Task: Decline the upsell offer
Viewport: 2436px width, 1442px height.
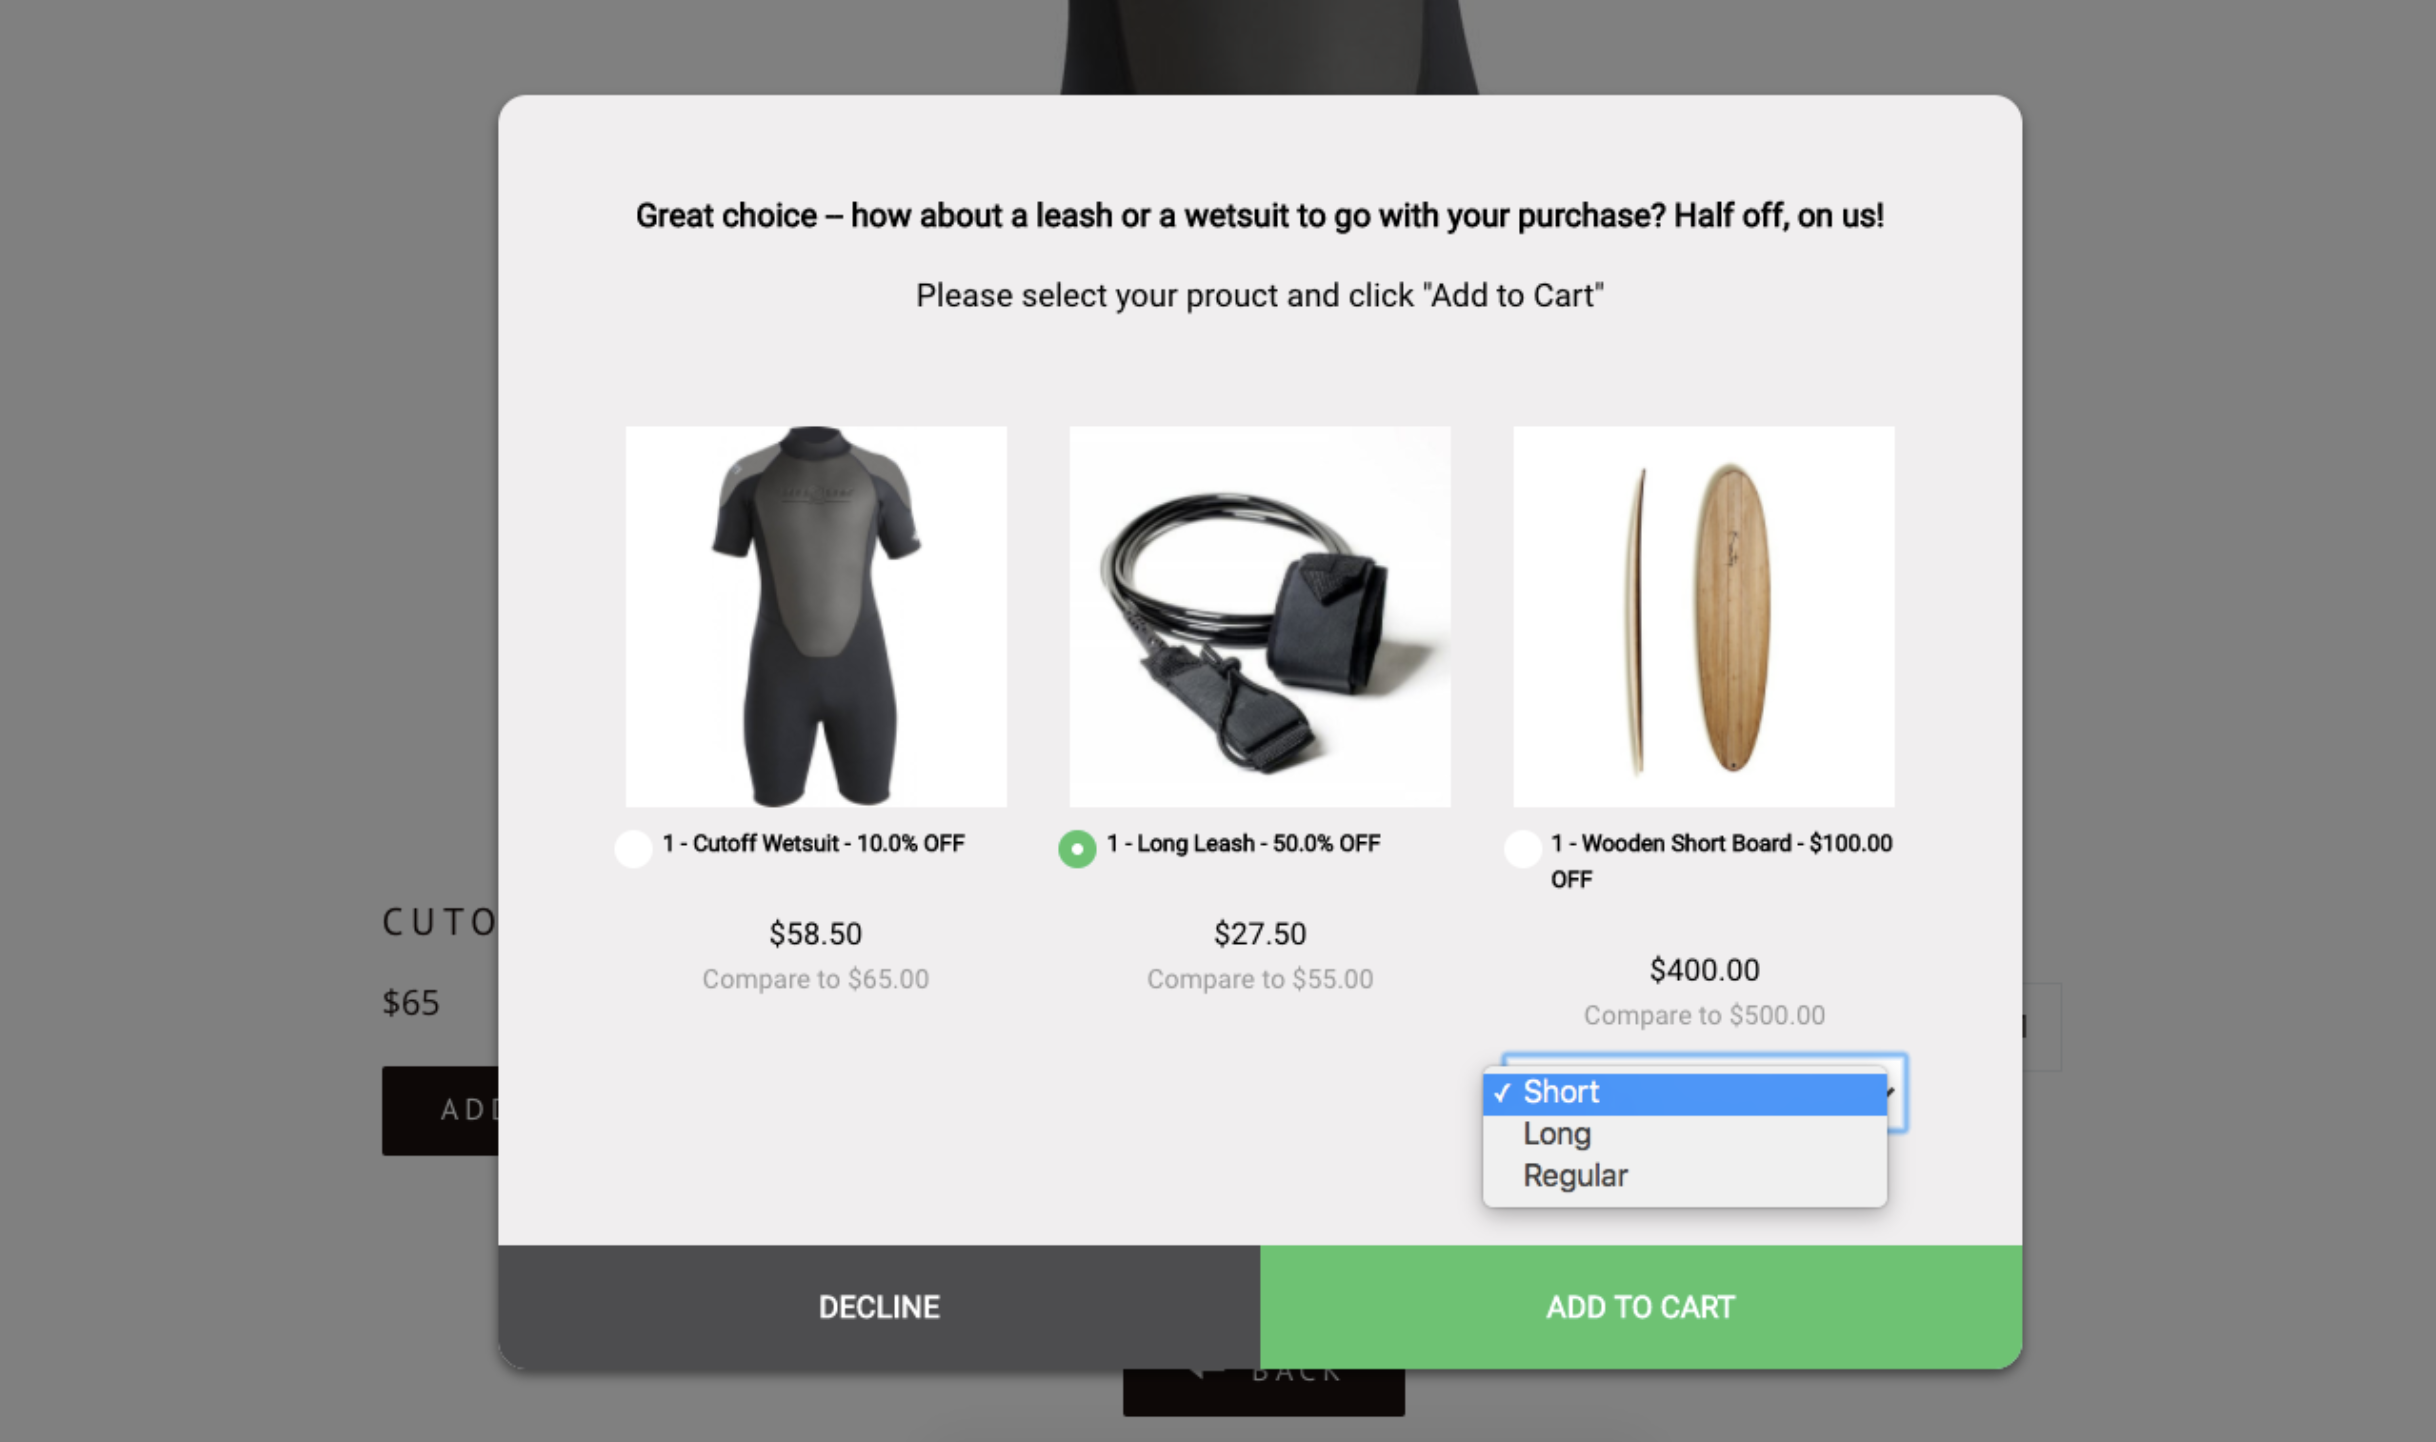Action: [879, 1307]
